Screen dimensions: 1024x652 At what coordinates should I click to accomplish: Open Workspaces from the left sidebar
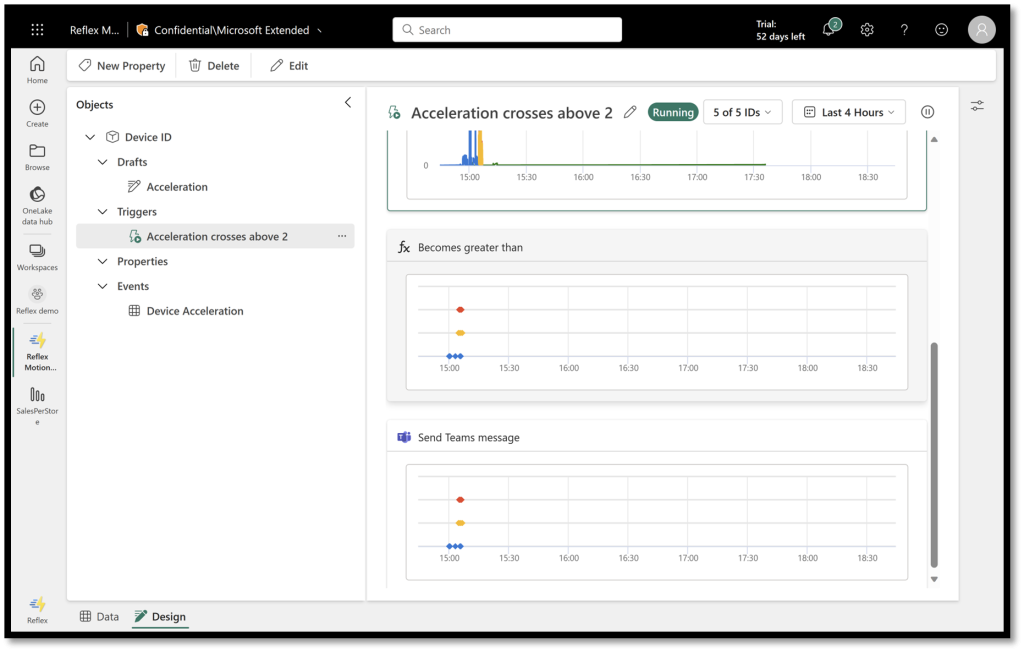click(x=37, y=257)
